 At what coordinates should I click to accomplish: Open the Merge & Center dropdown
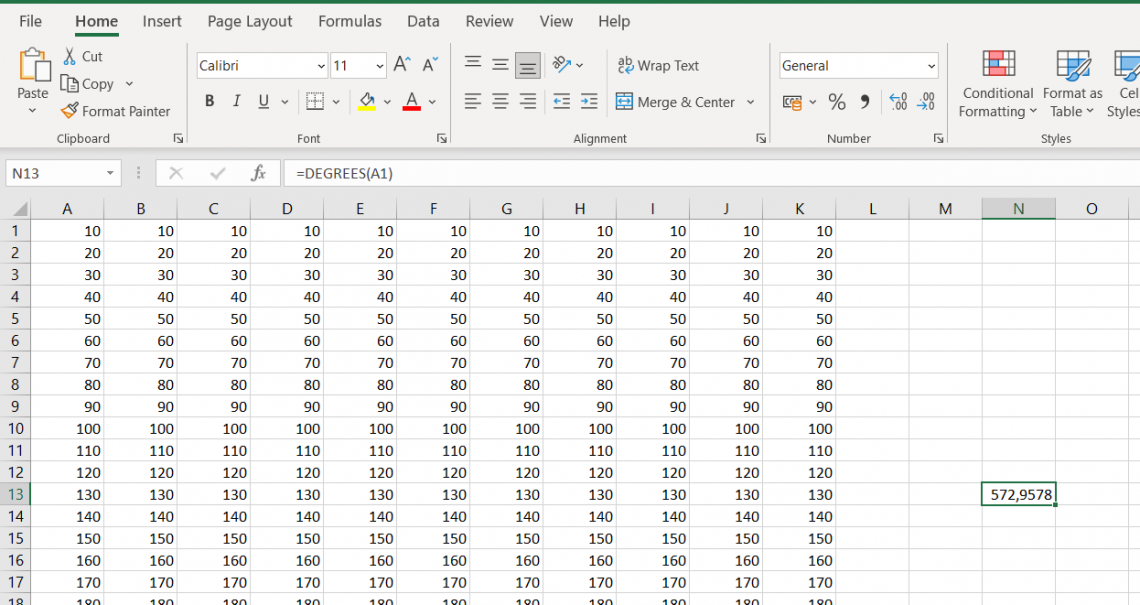click(x=751, y=101)
